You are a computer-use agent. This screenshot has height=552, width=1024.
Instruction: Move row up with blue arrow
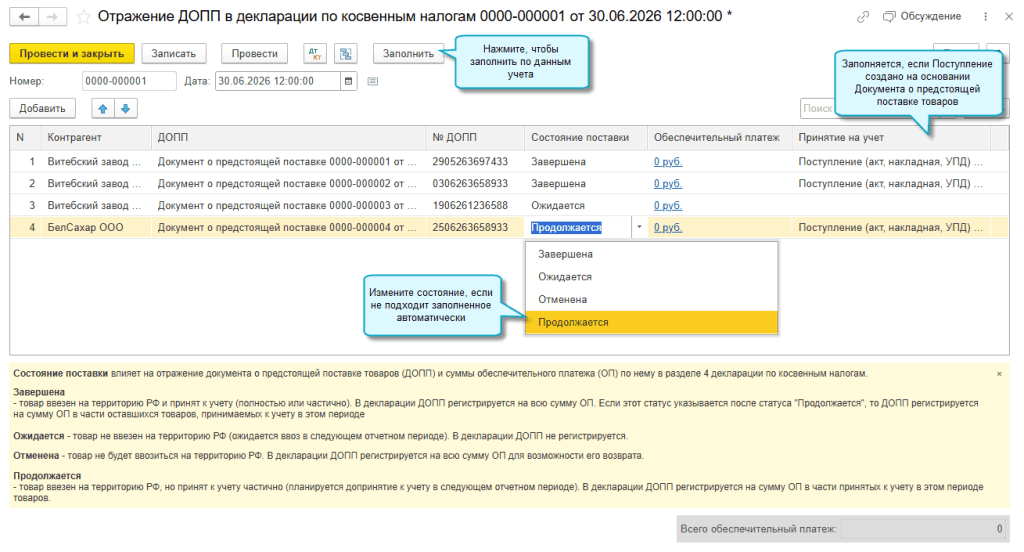pos(103,108)
